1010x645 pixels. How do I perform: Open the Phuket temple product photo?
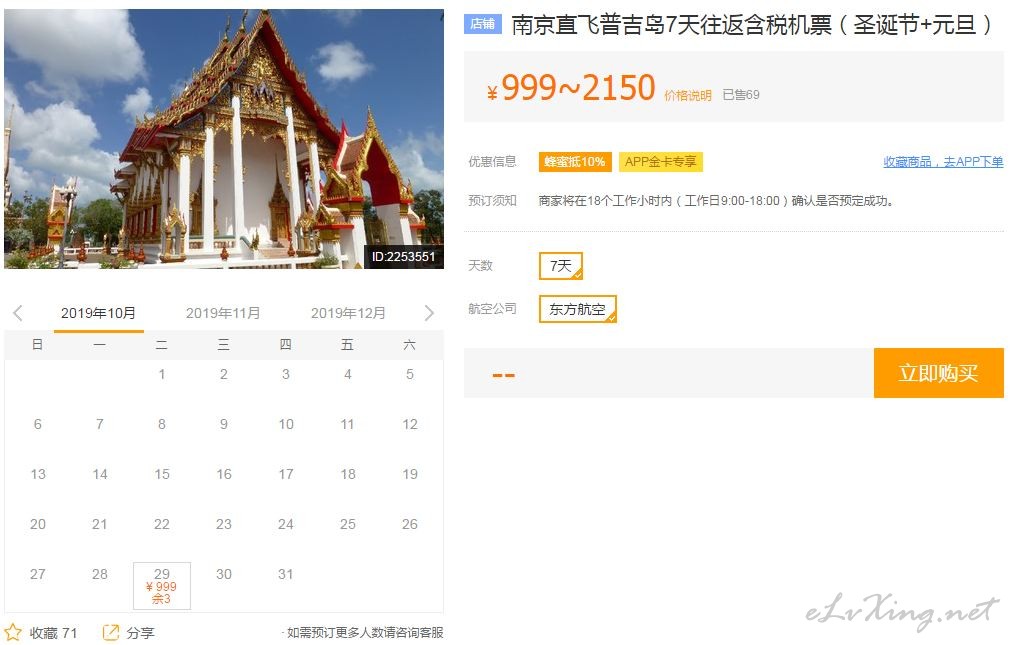click(224, 139)
